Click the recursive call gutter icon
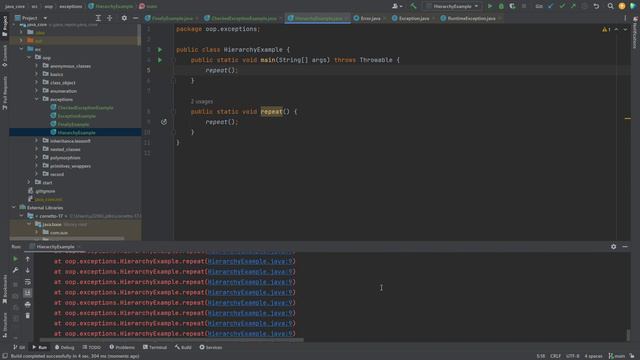 pyautogui.click(x=164, y=122)
